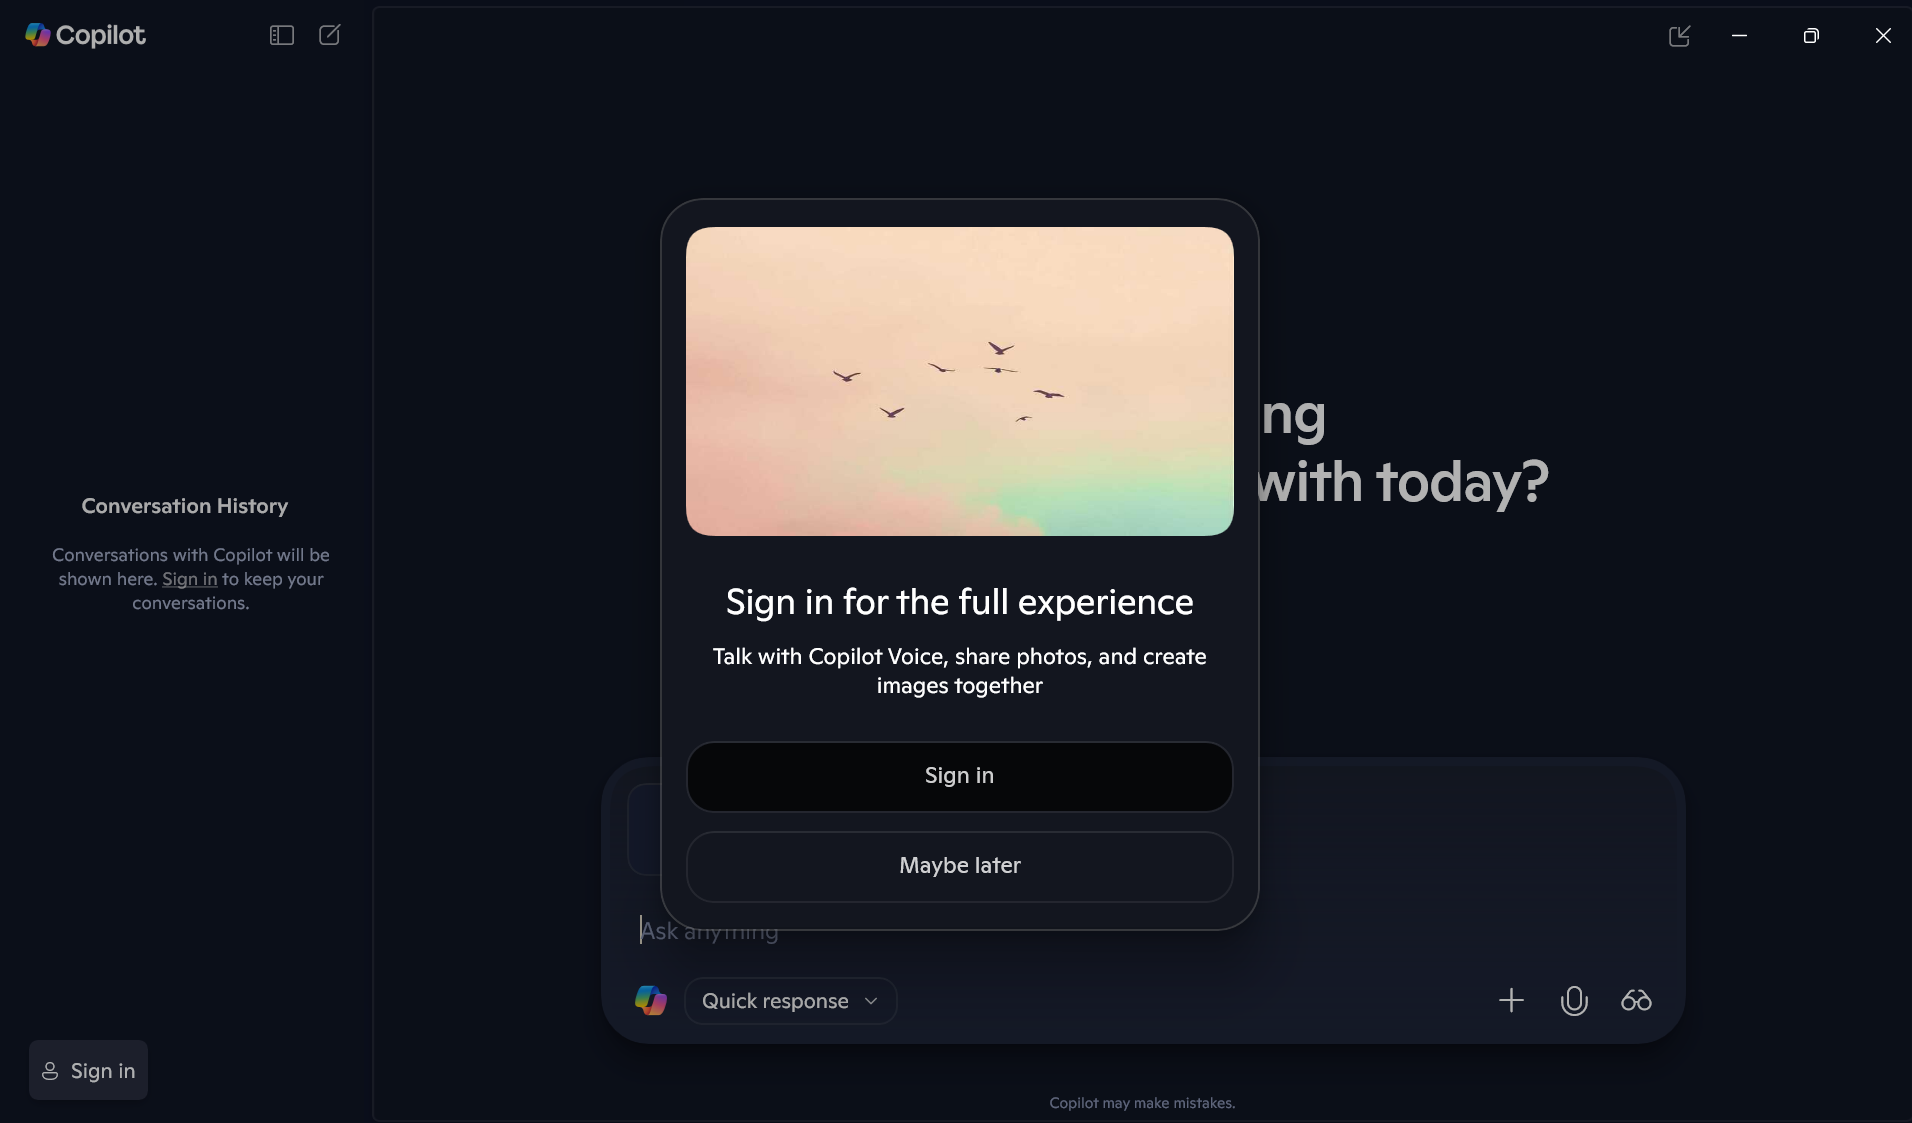Viewport: 1912px width, 1123px height.
Task: Click the Copilot may make mistakes notice
Action: 1142,1103
